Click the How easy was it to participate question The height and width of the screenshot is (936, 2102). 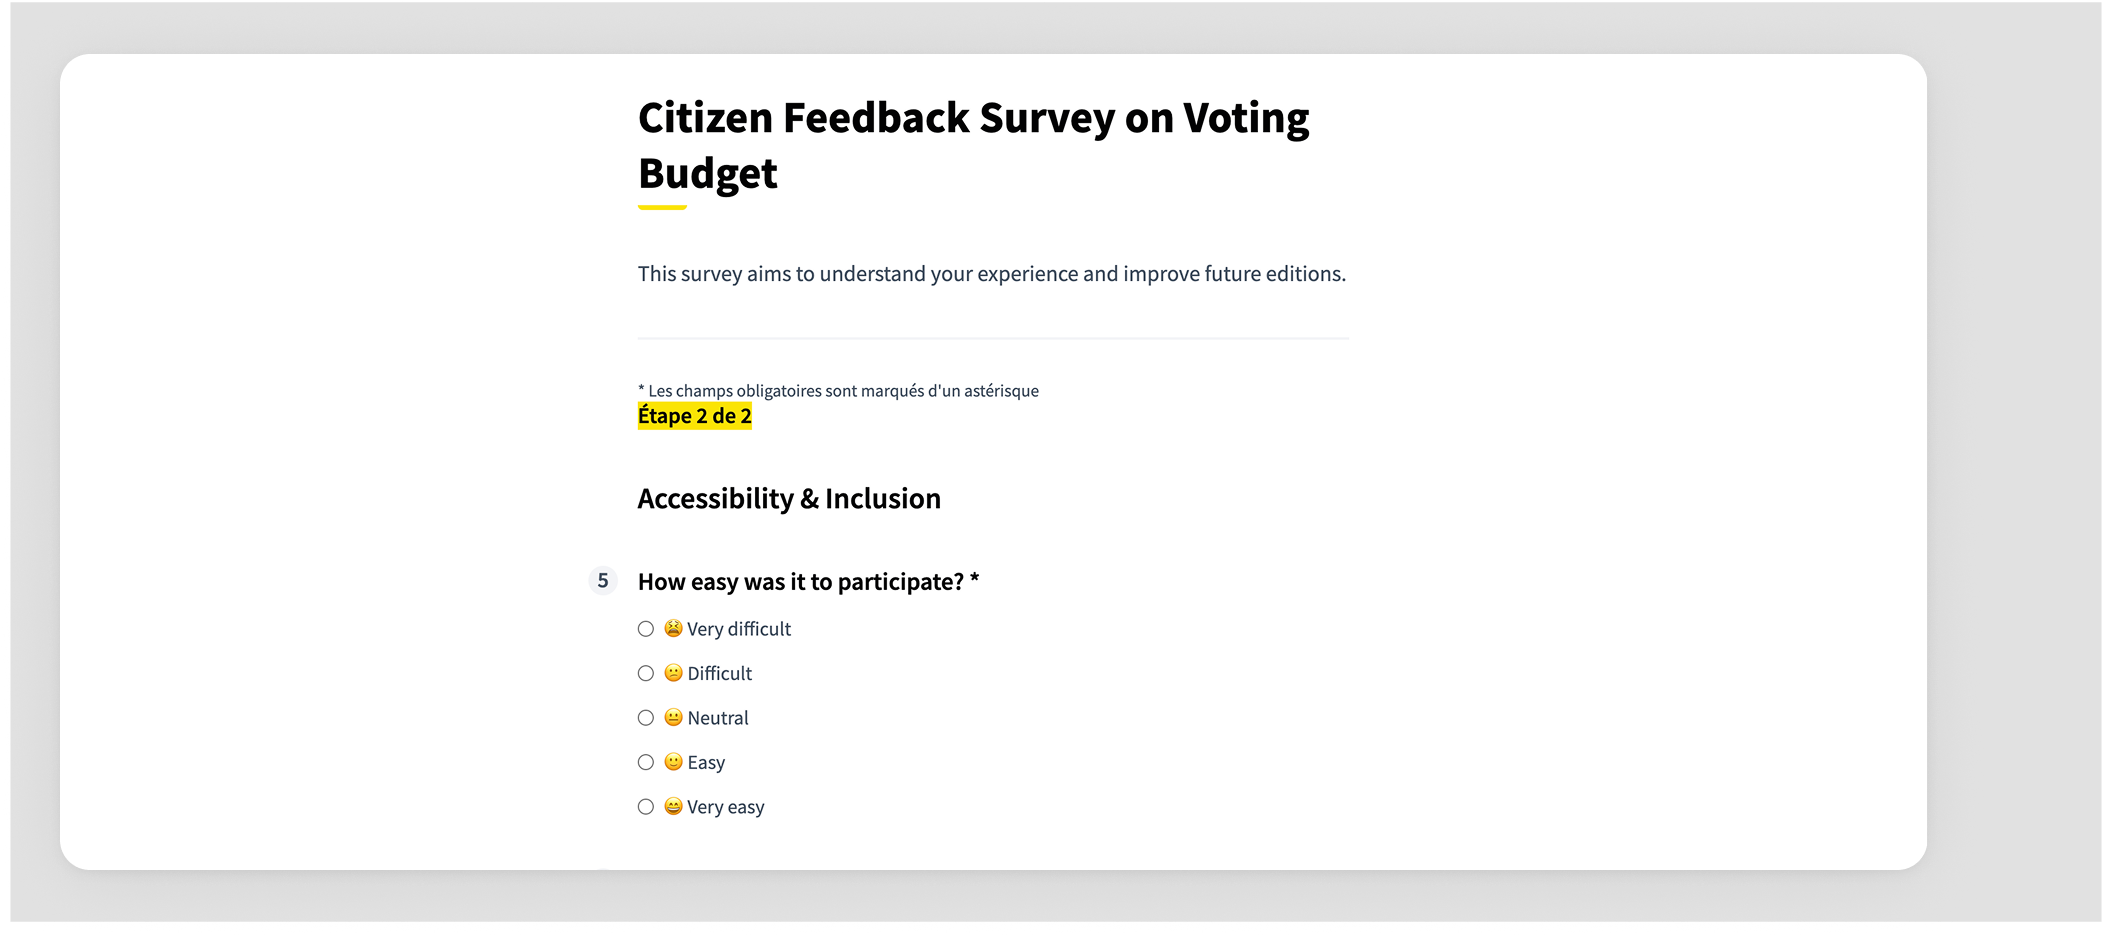(808, 582)
